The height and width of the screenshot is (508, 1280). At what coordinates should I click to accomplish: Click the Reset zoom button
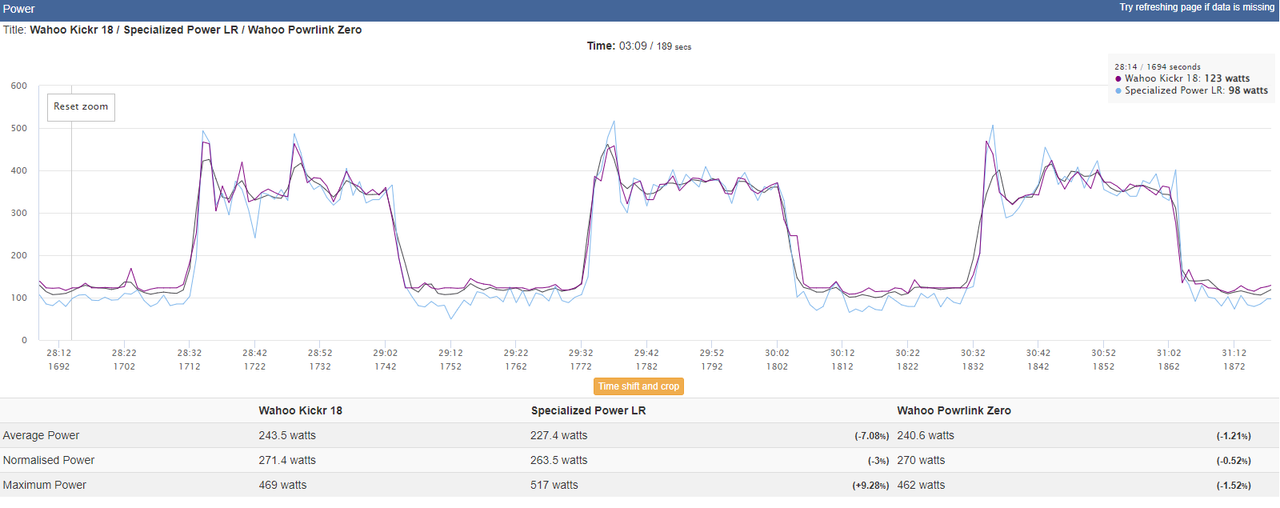coord(81,107)
